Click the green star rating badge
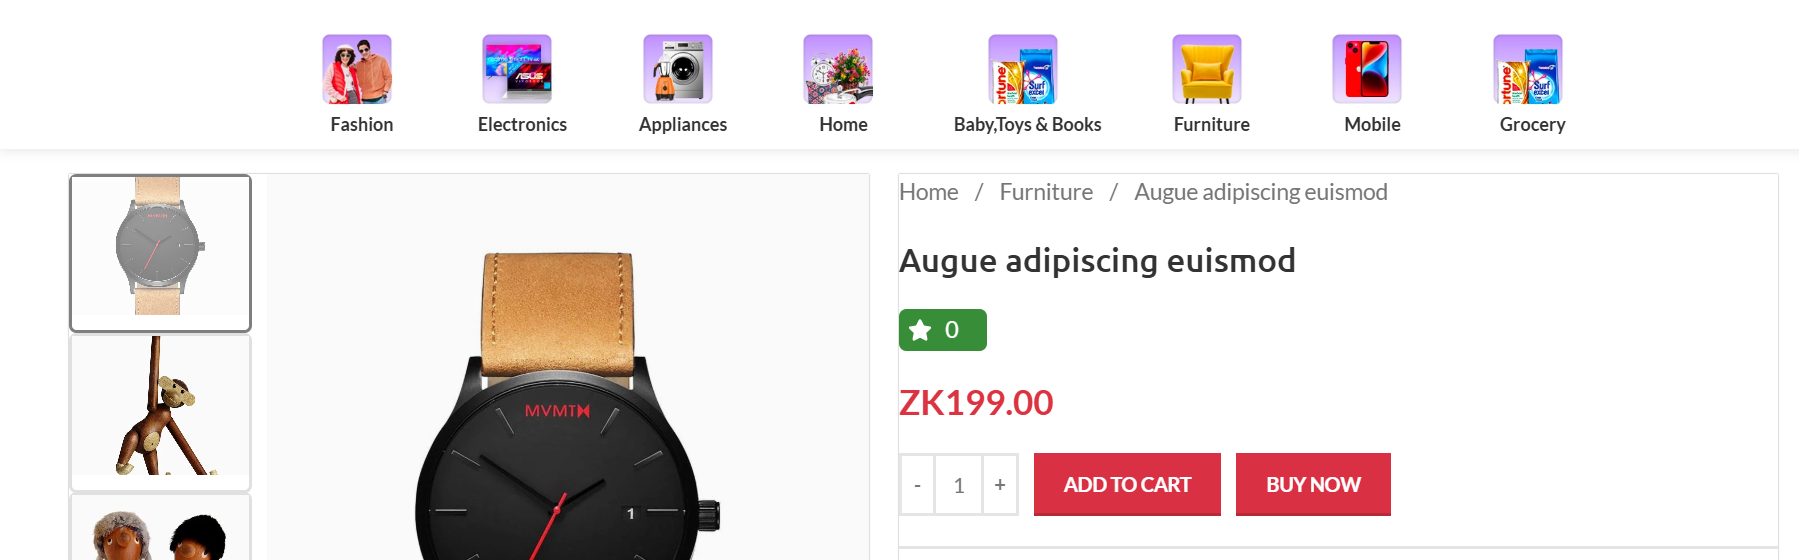This screenshot has width=1799, height=560. 943,330
